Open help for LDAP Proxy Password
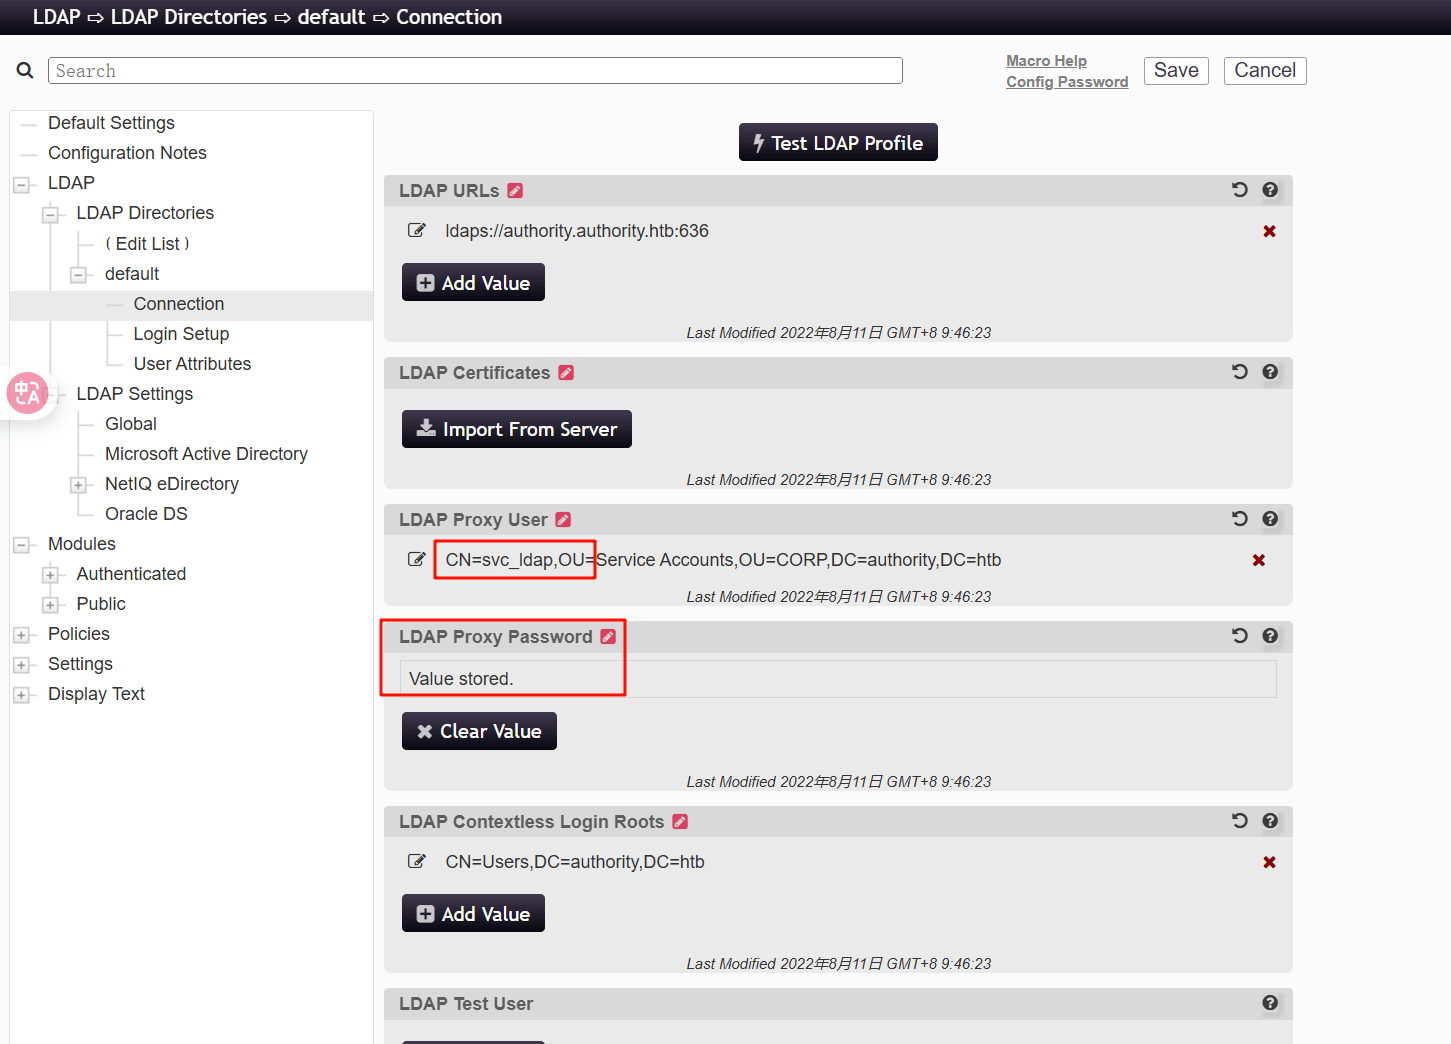Image resolution: width=1451 pixels, height=1044 pixels. 1269,636
